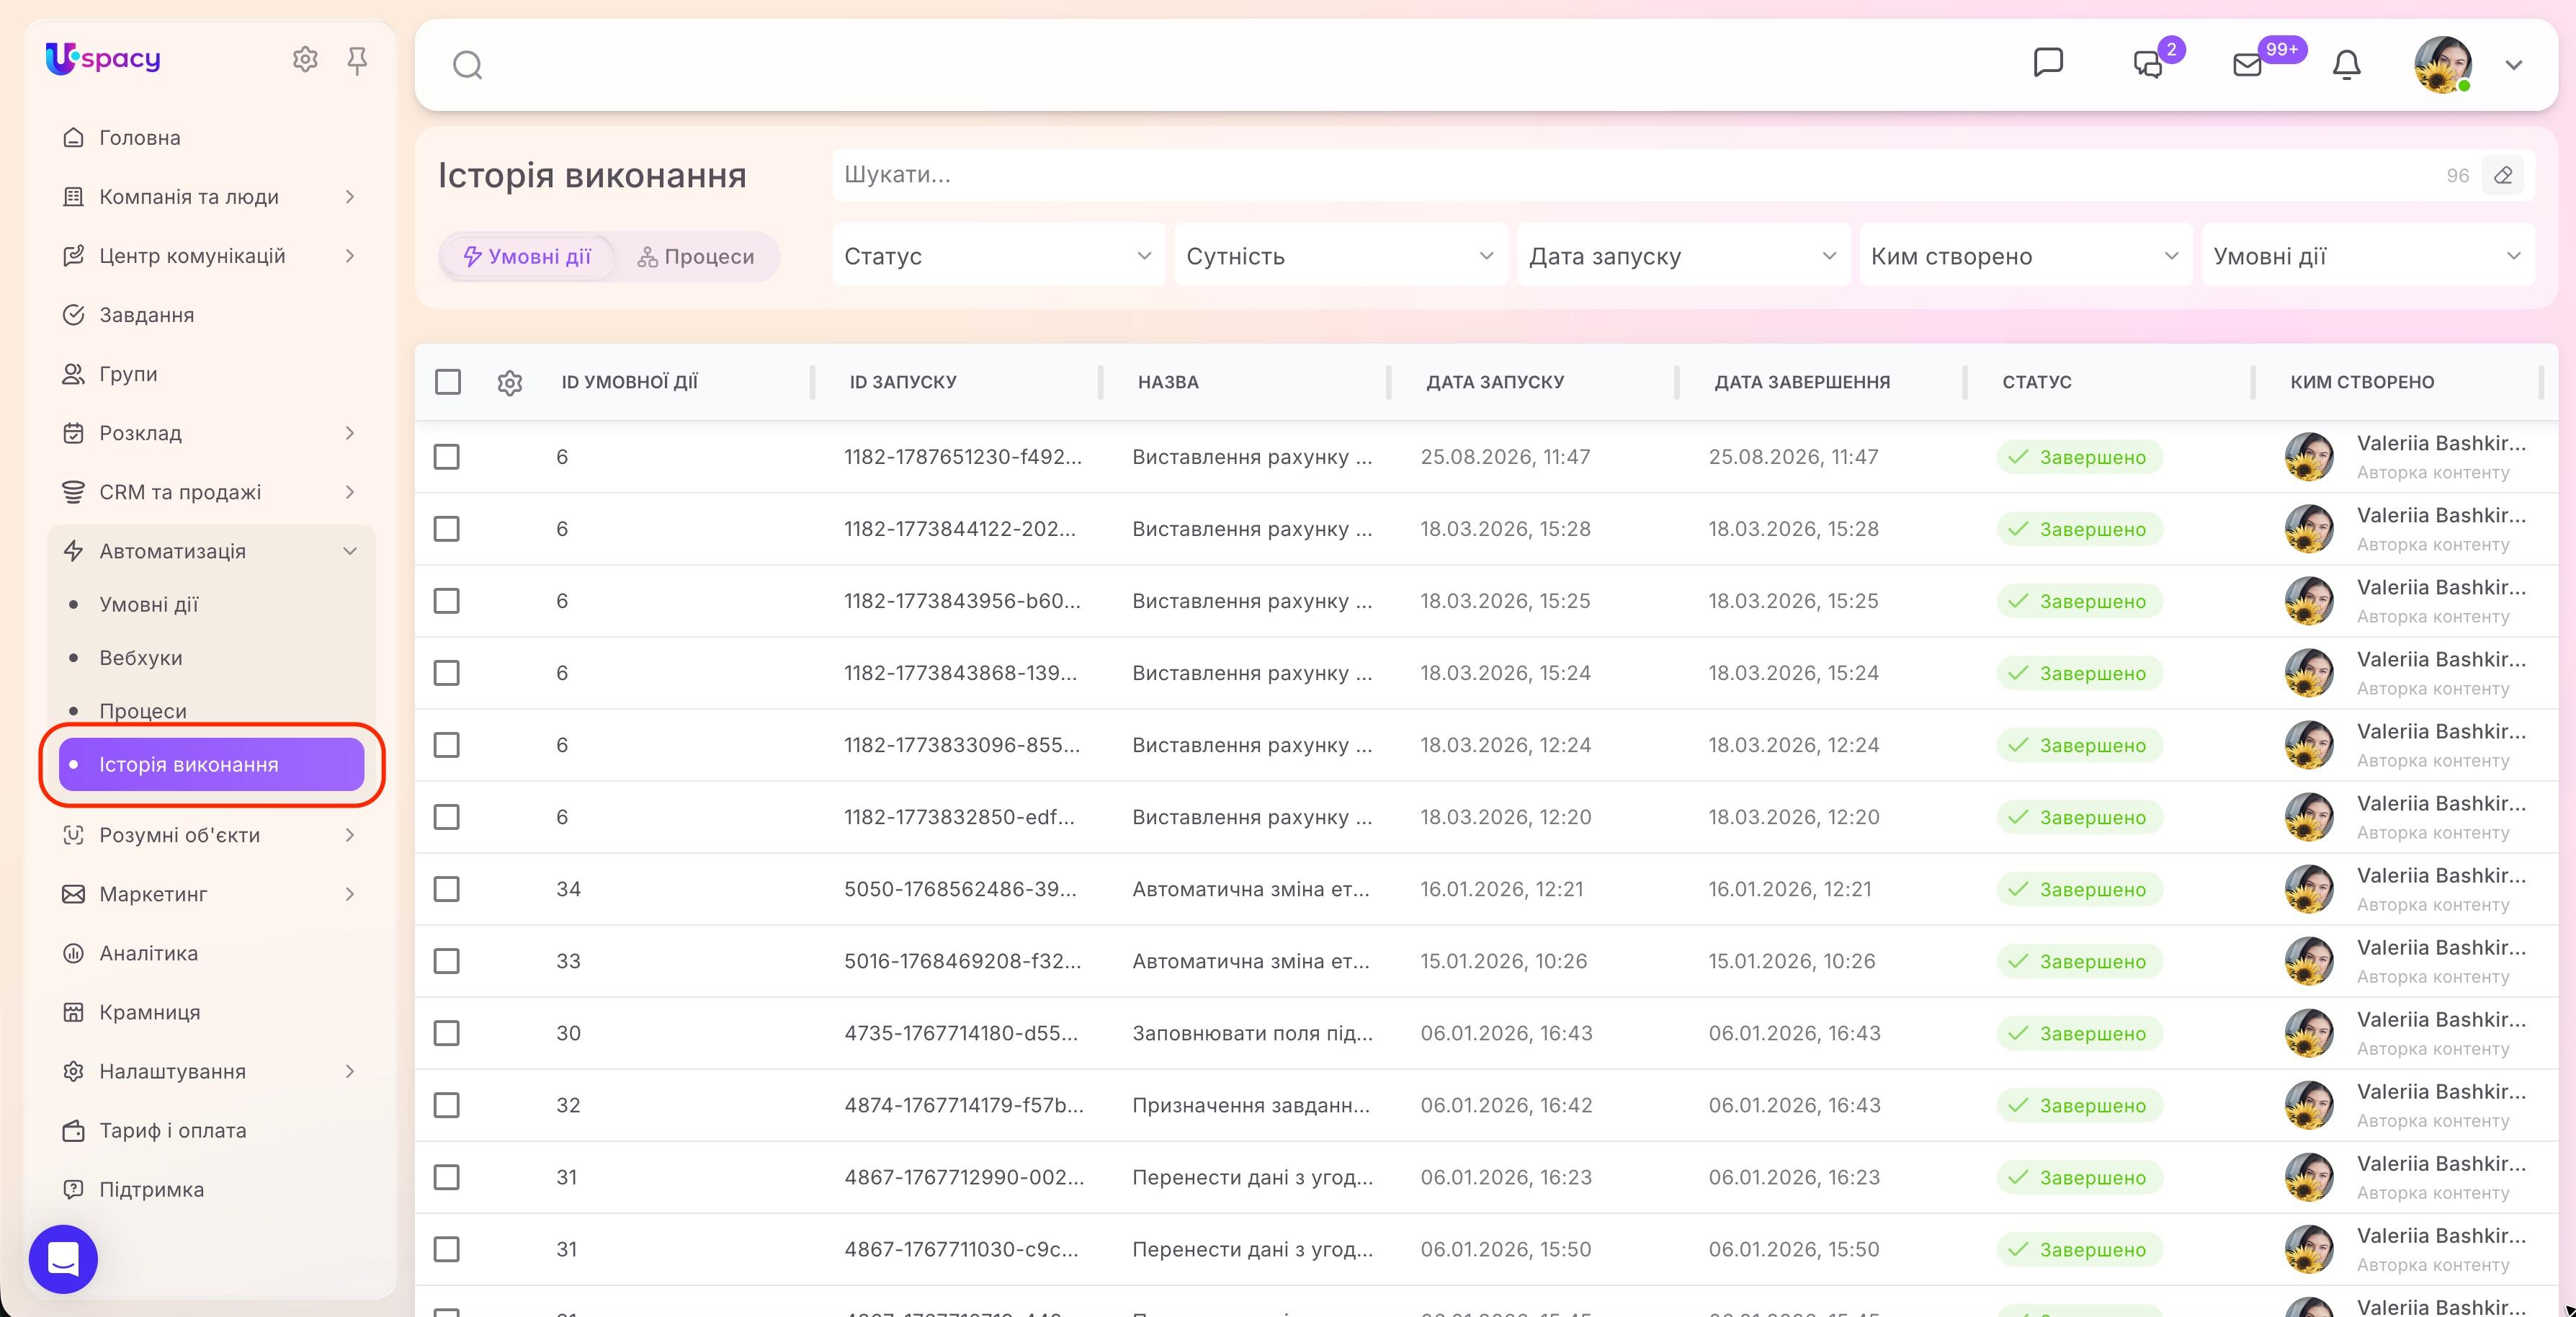Click the user avatar in header
This screenshot has width=2576, height=1317.
(x=2443, y=65)
